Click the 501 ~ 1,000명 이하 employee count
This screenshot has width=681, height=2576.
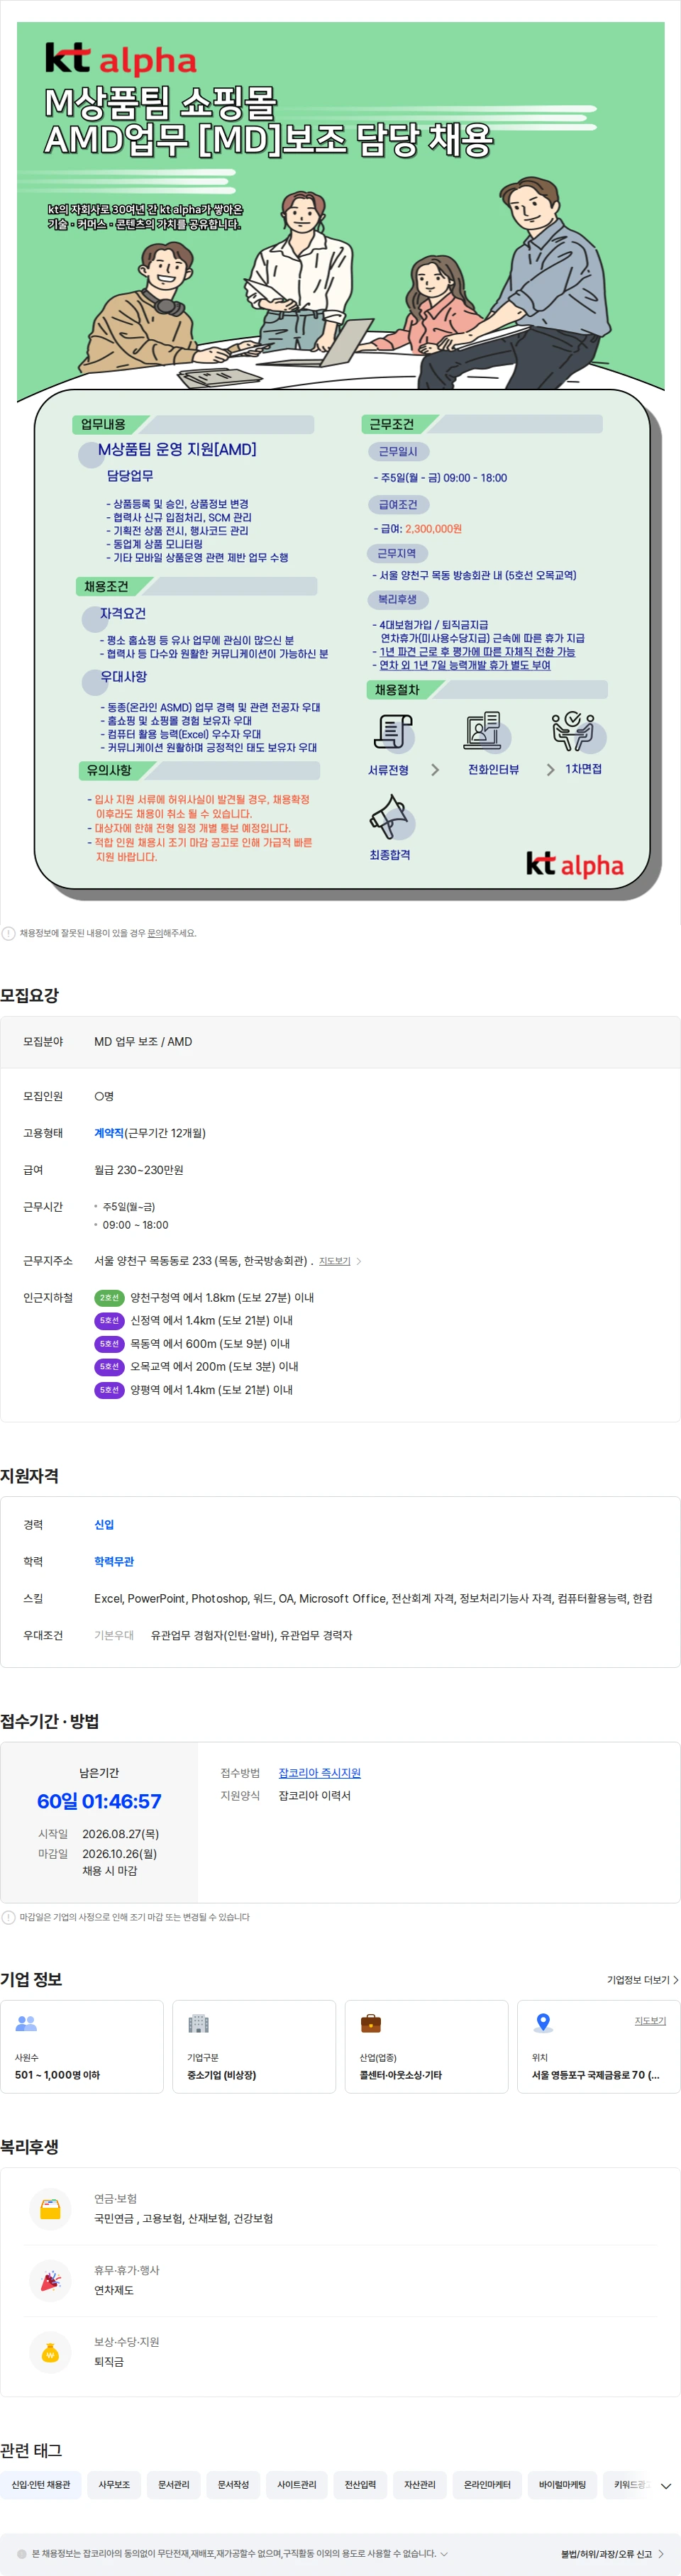[x=57, y=2075]
